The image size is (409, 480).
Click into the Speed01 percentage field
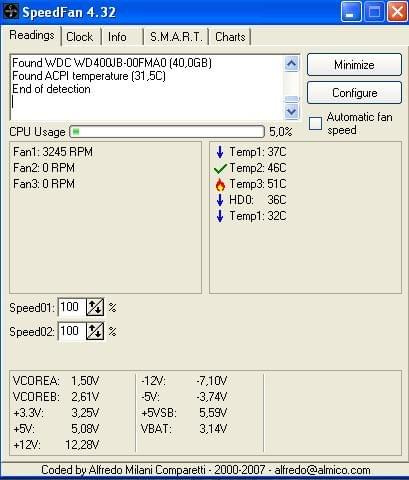72,307
